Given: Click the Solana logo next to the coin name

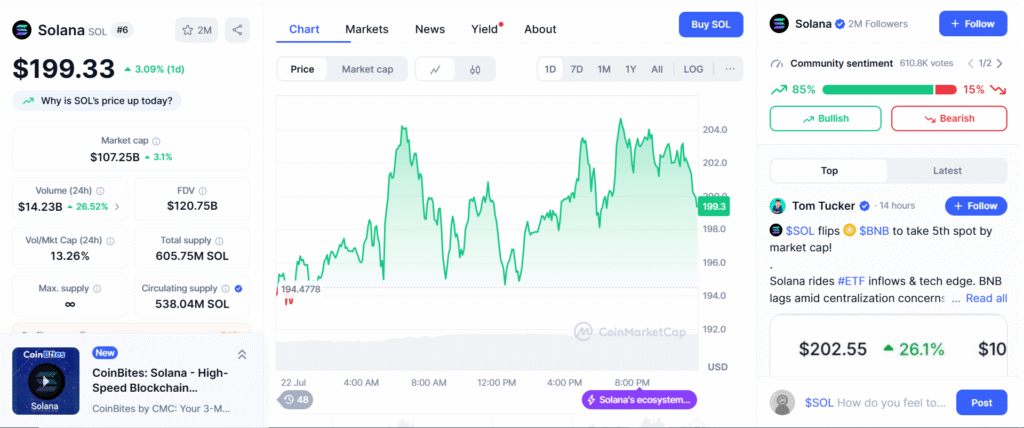Looking at the screenshot, I should pos(22,29).
